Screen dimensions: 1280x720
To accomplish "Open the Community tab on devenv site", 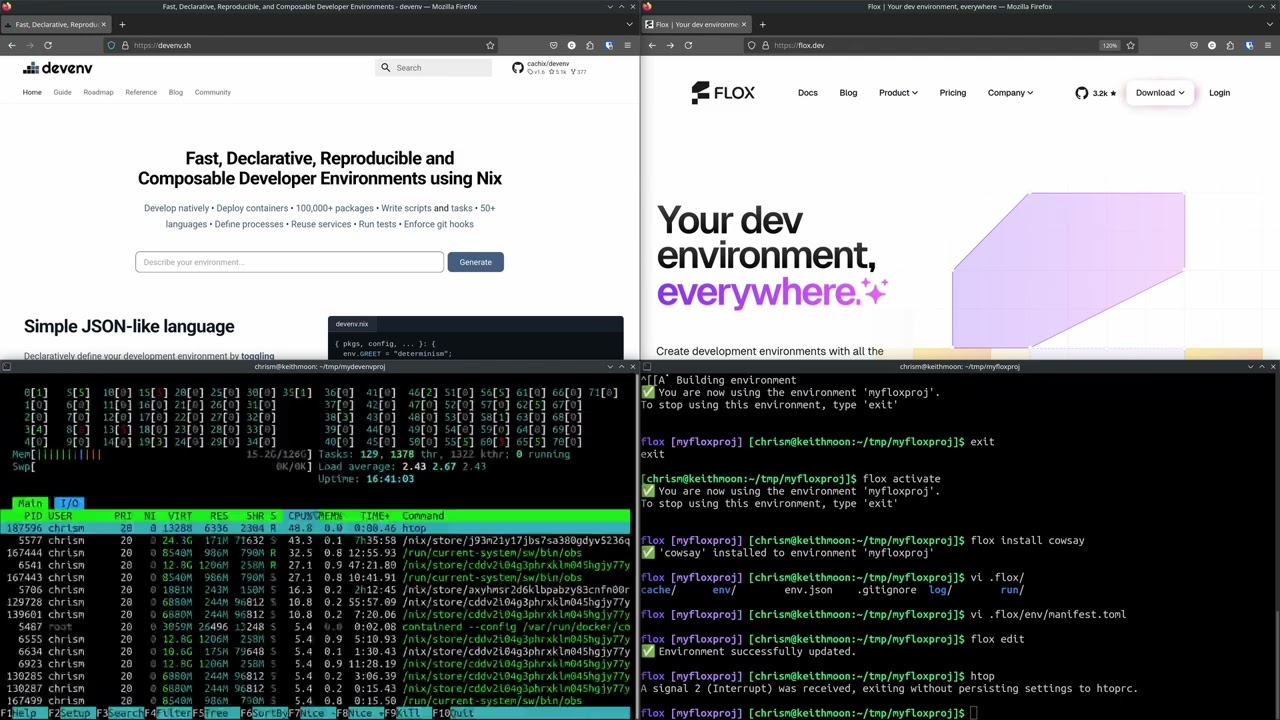I will [213, 92].
